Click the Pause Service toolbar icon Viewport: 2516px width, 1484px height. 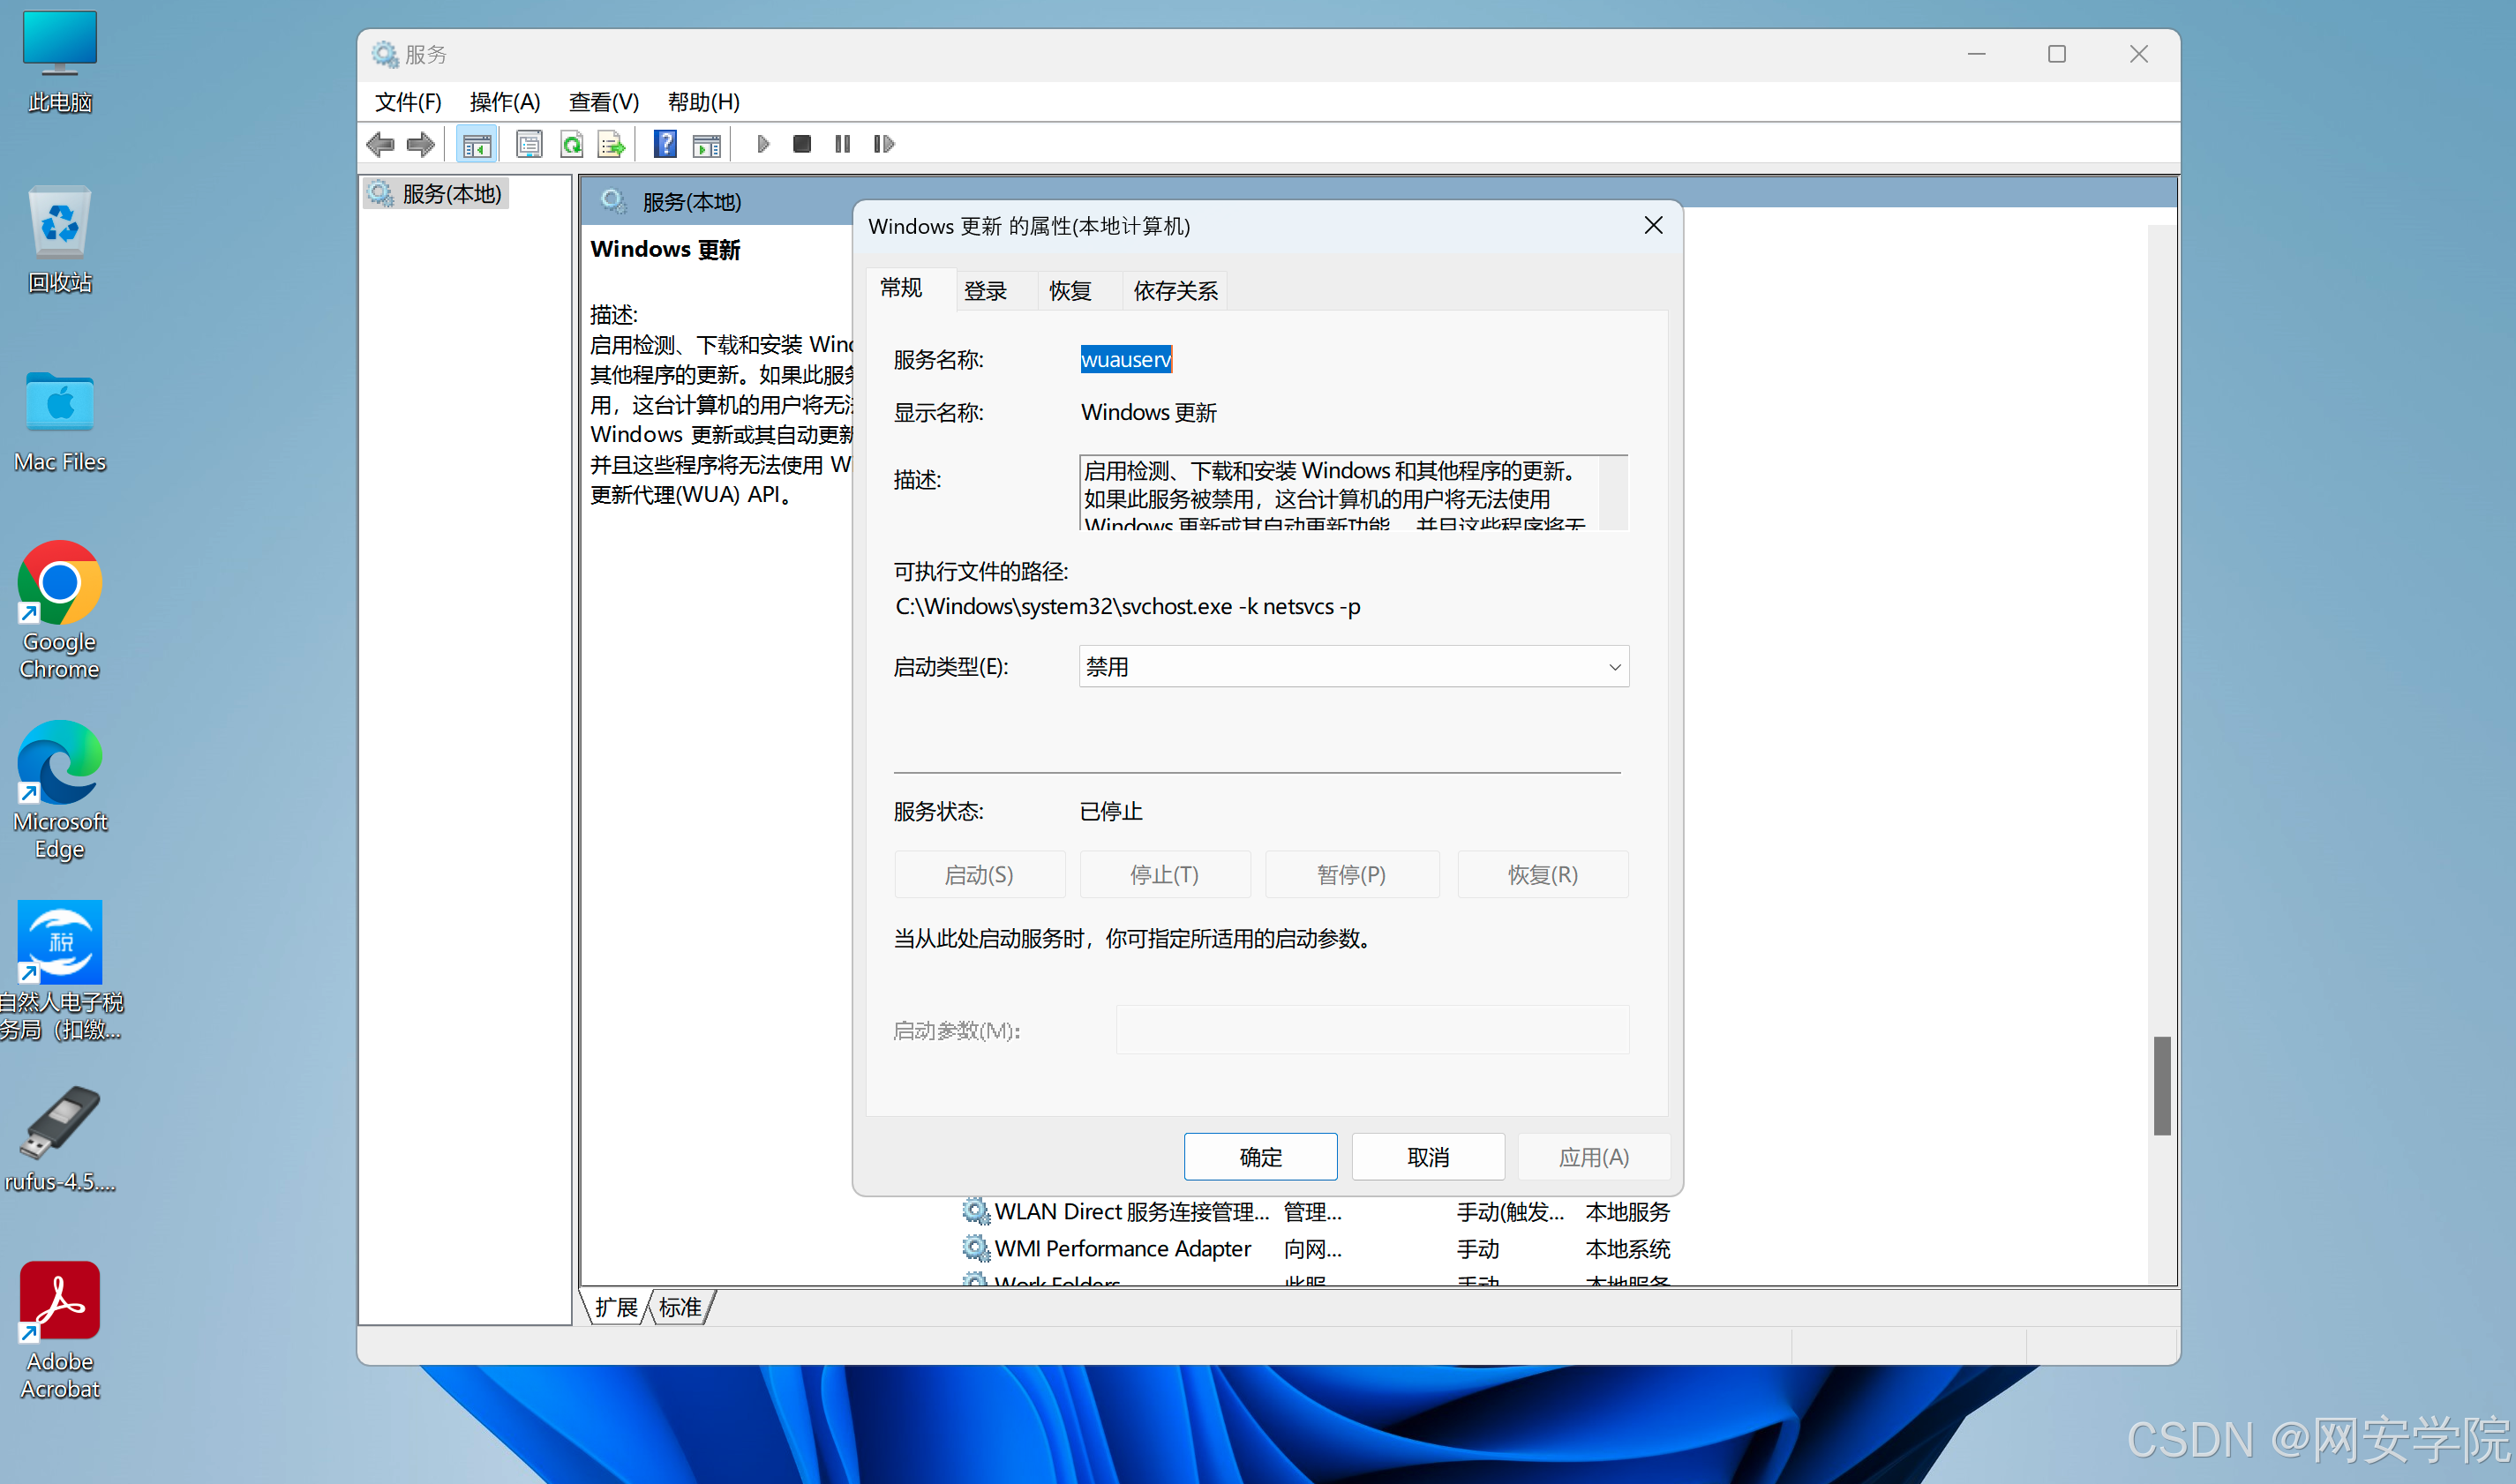(x=842, y=144)
